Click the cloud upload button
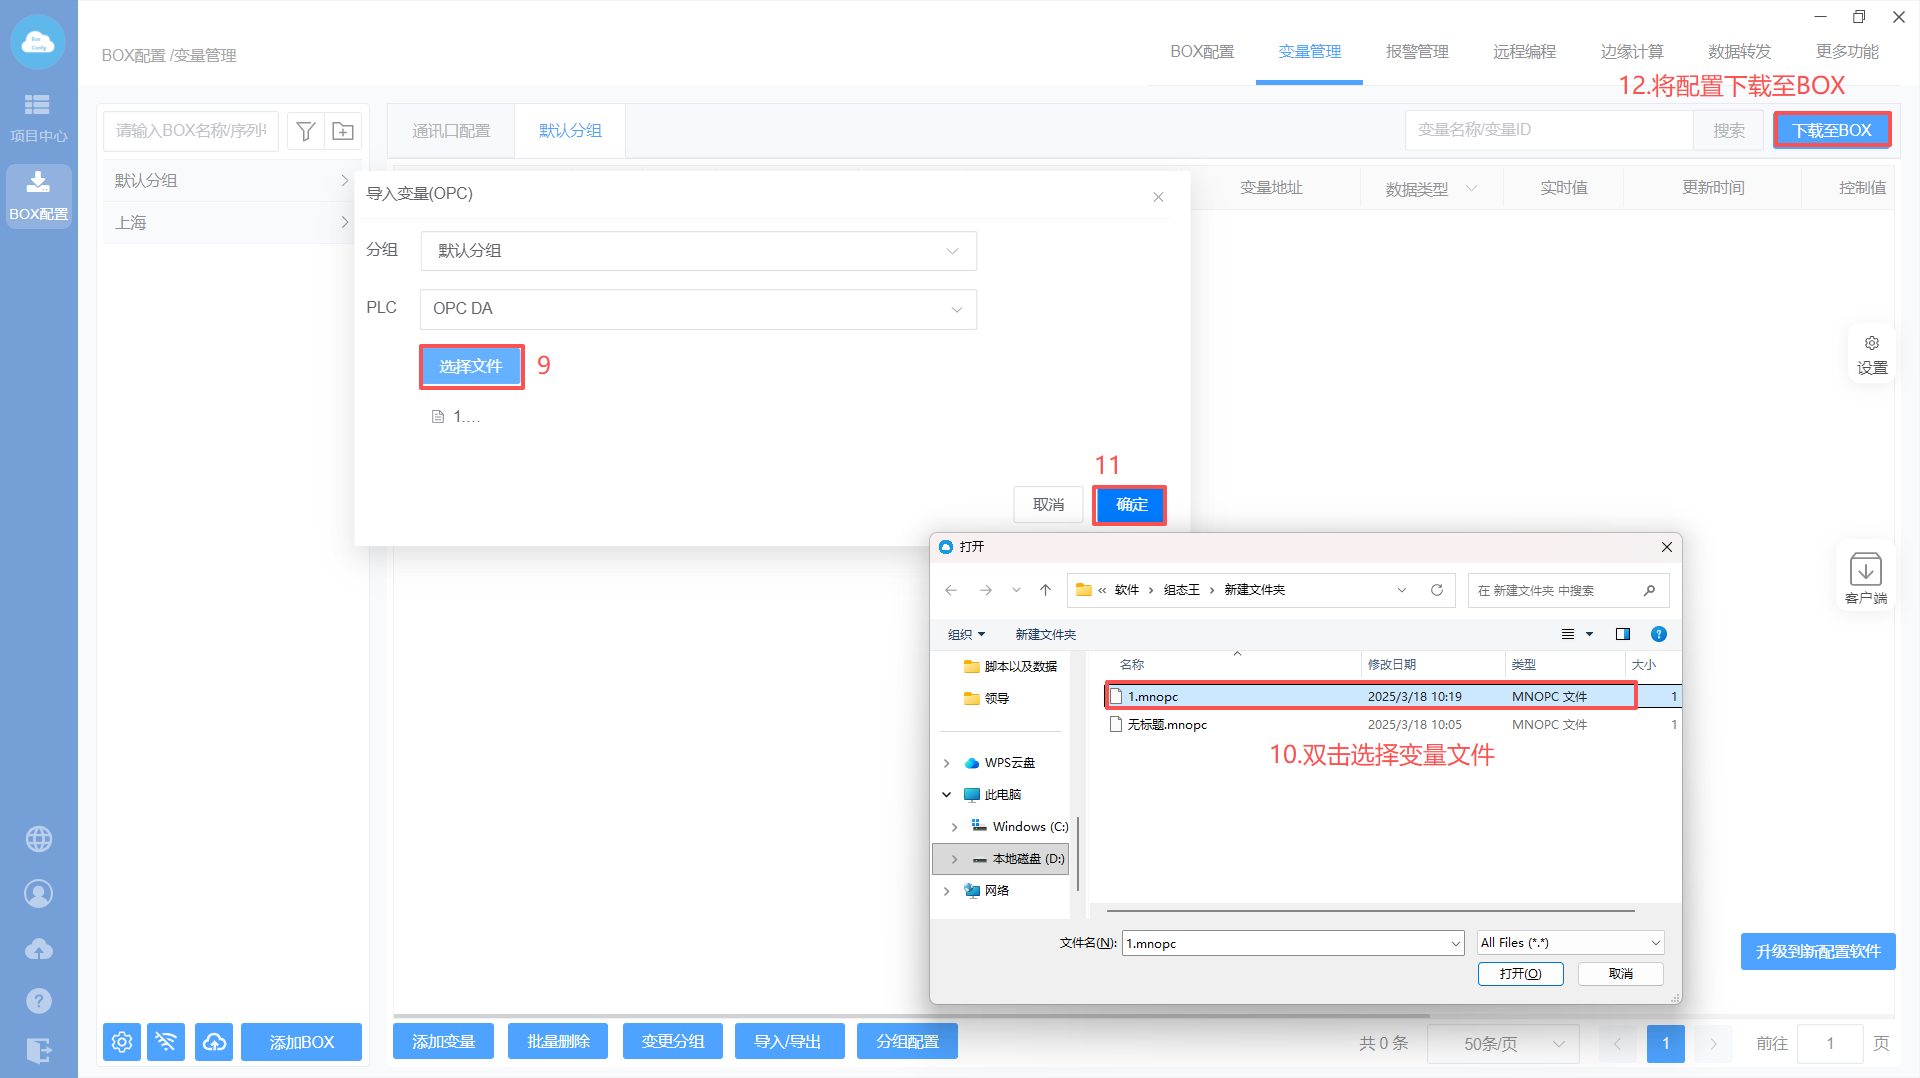The image size is (1920, 1078). point(214,1042)
